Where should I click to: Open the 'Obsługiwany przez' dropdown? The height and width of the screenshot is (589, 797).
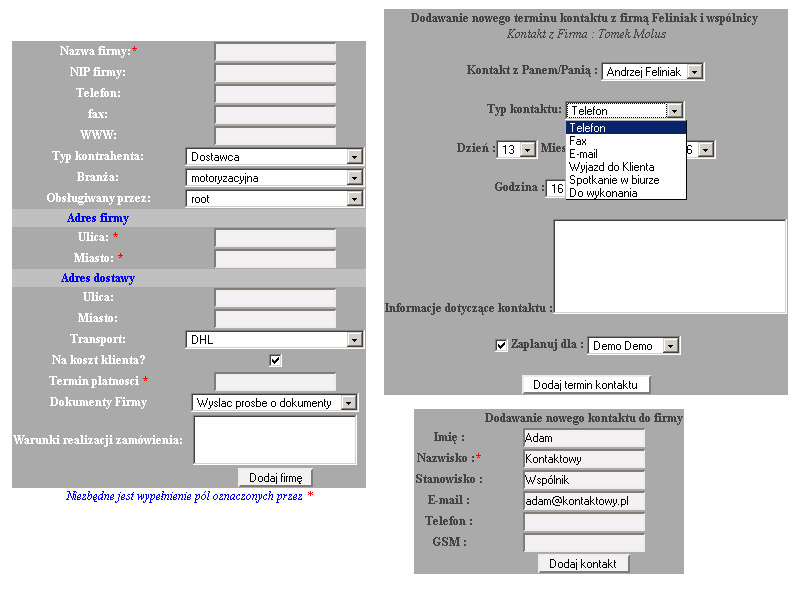click(354, 199)
